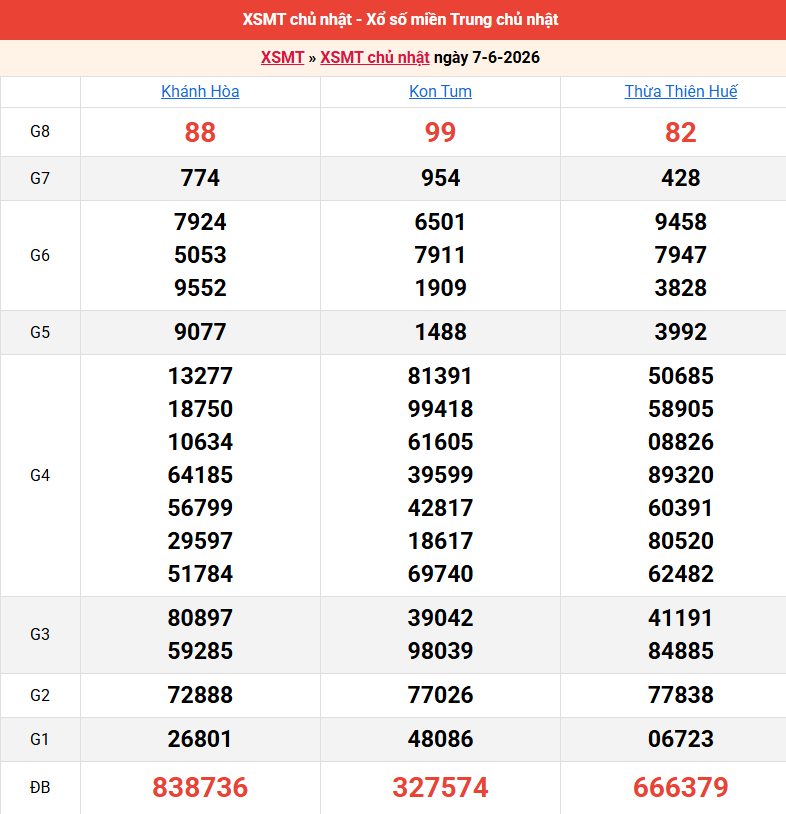Open the Kon Tum province link
The width and height of the screenshot is (786, 814).
[440, 91]
